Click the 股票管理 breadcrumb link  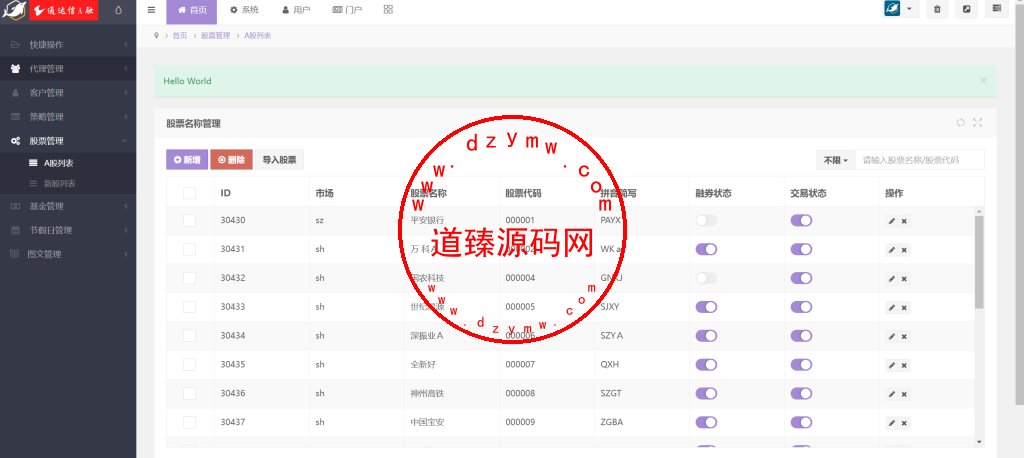(x=216, y=35)
